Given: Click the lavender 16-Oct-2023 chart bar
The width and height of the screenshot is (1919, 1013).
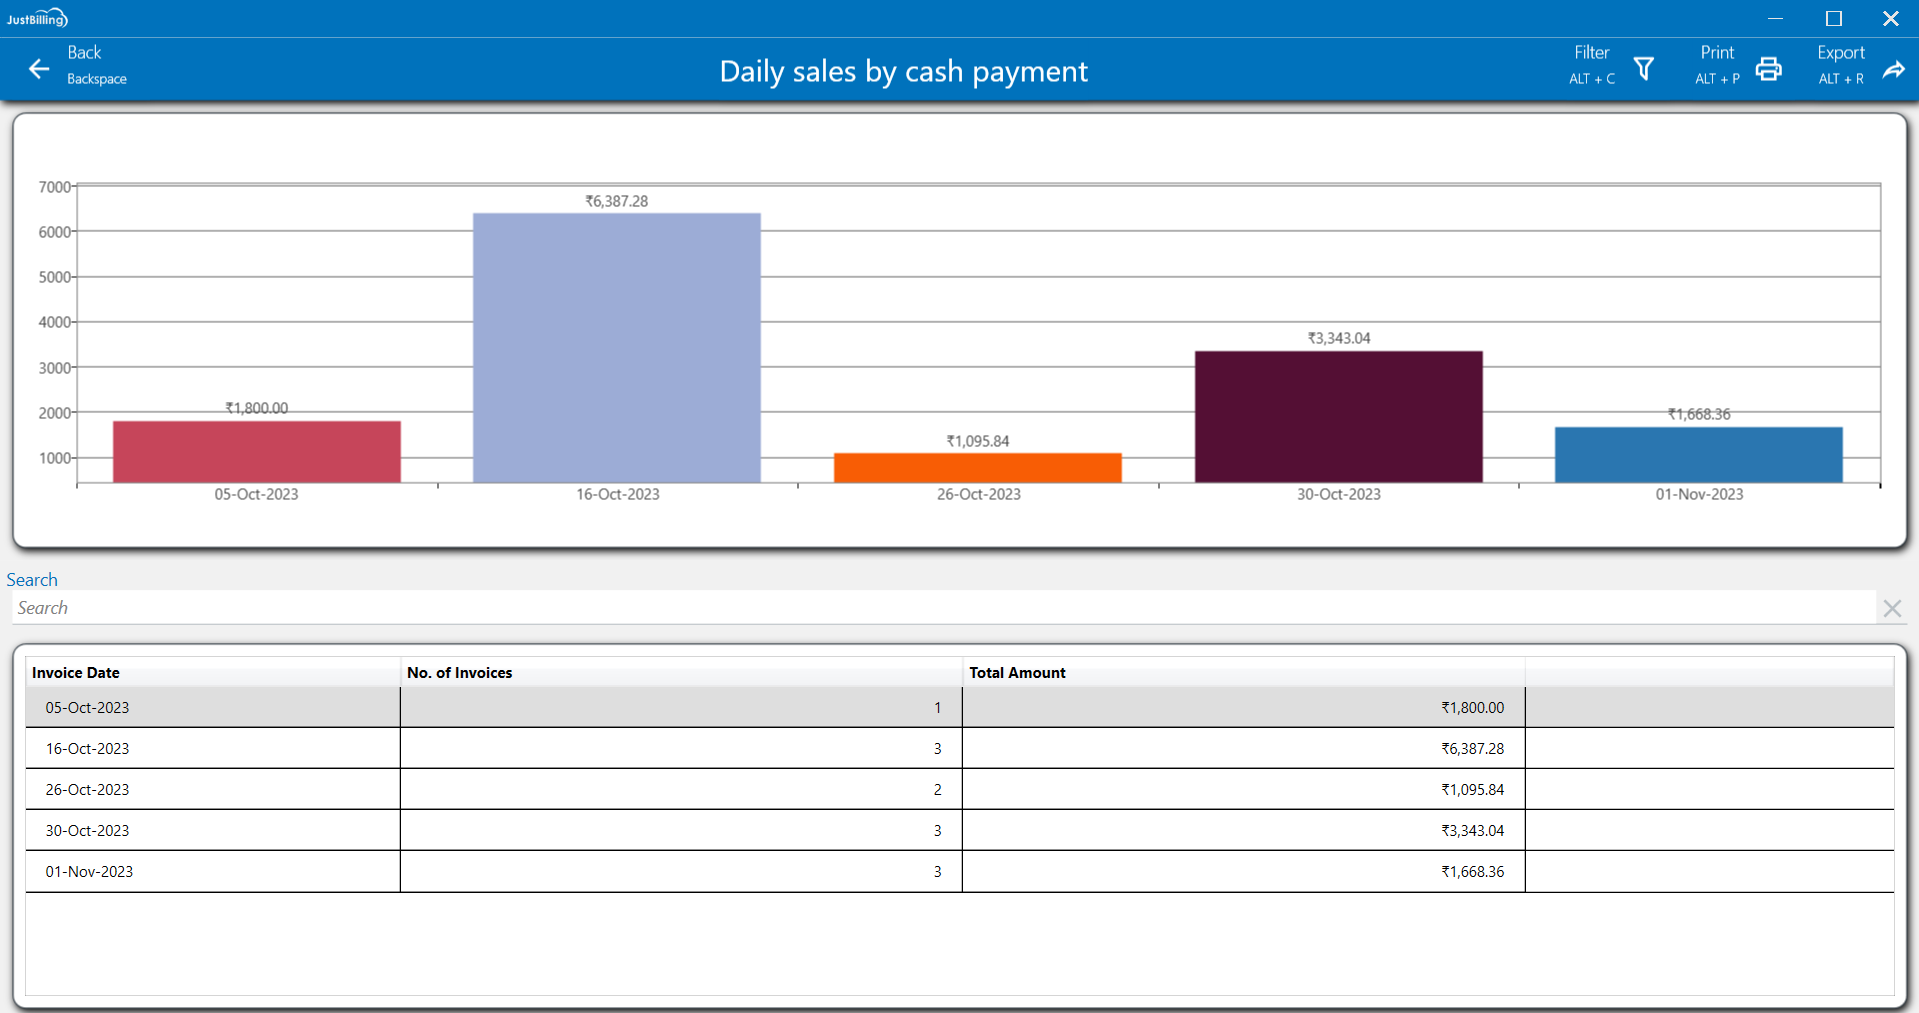Looking at the screenshot, I should point(617,348).
